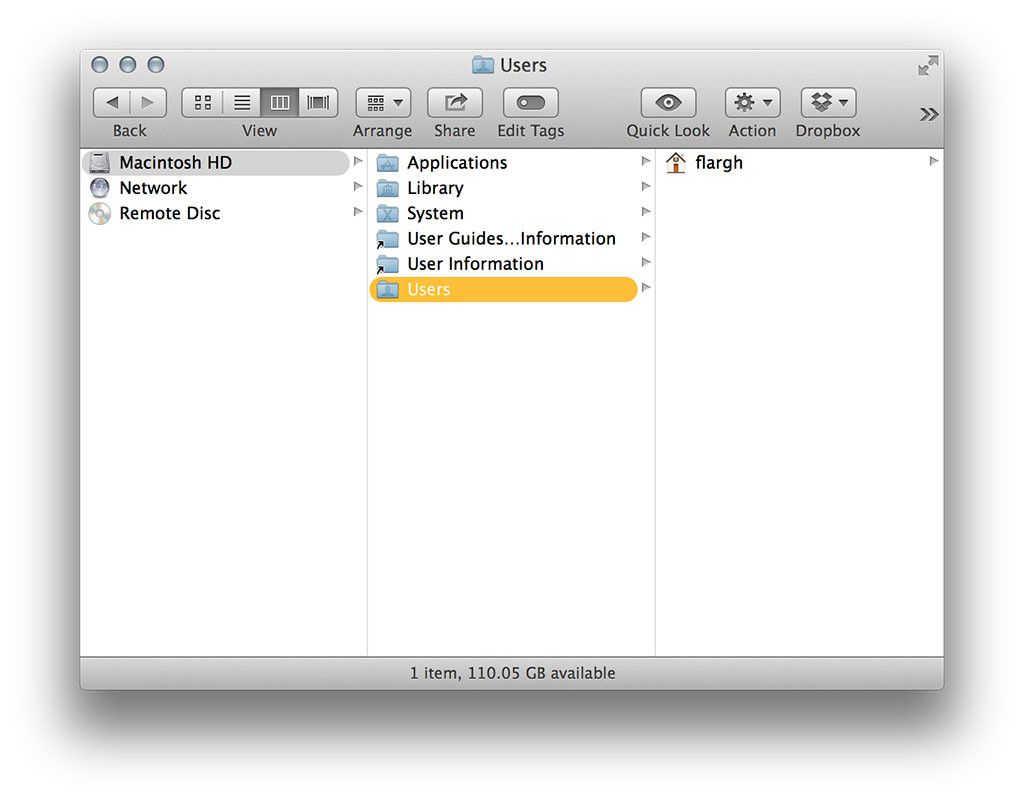Click the Forward arrow button

(148, 102)
